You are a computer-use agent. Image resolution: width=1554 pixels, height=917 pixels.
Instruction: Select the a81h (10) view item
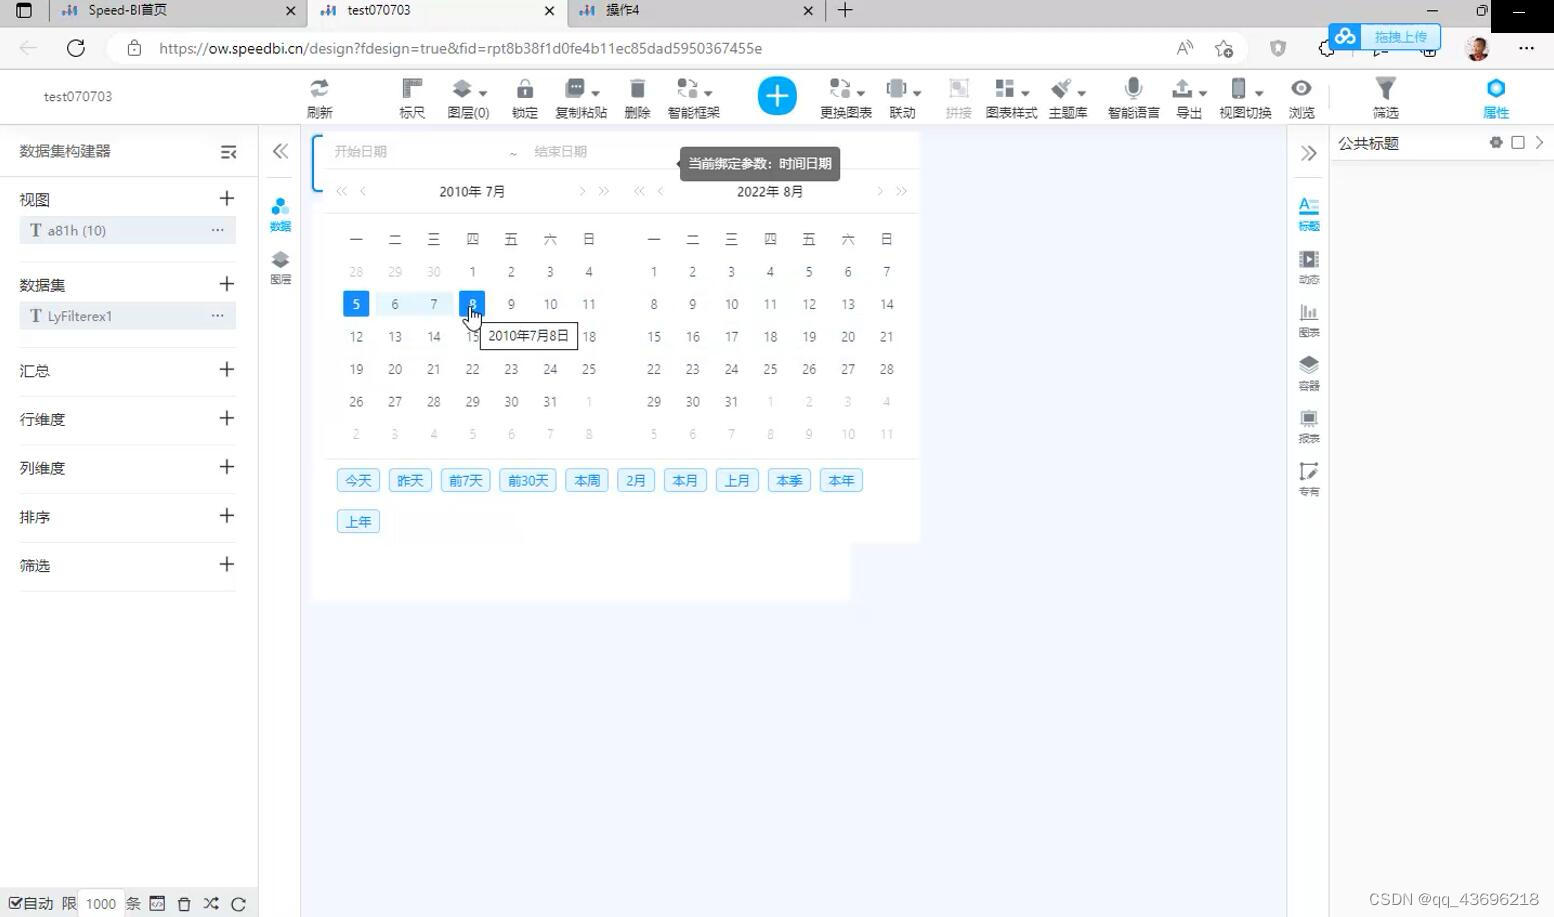tap(127, 230)
